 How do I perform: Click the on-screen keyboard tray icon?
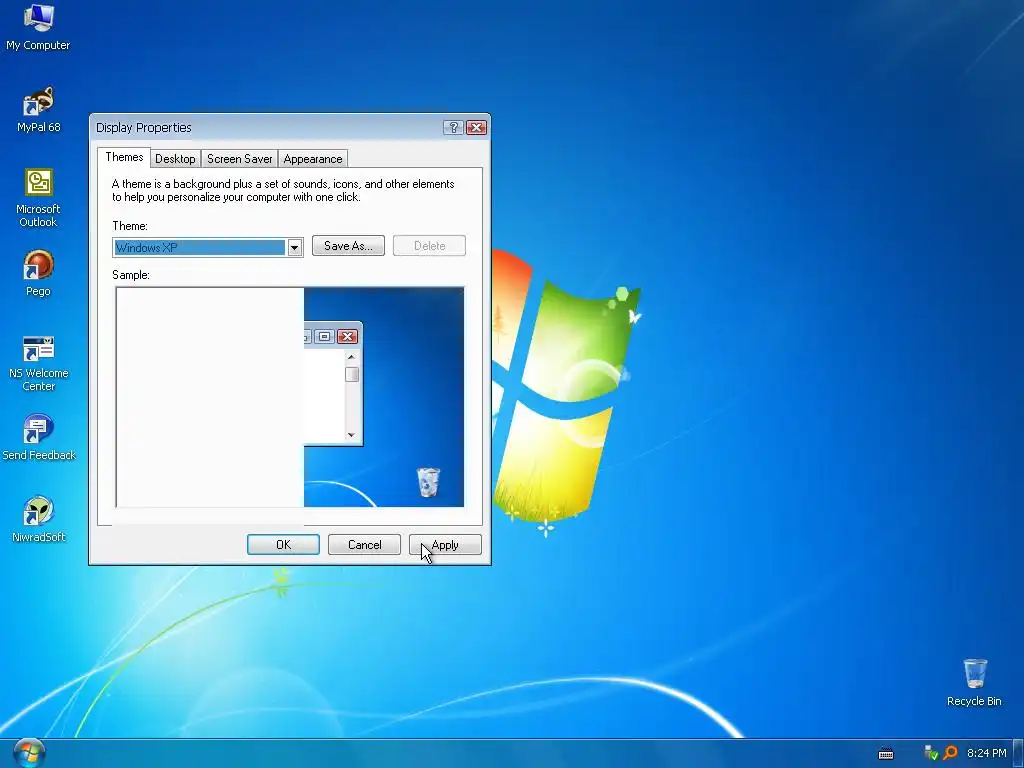click(886, 754)
